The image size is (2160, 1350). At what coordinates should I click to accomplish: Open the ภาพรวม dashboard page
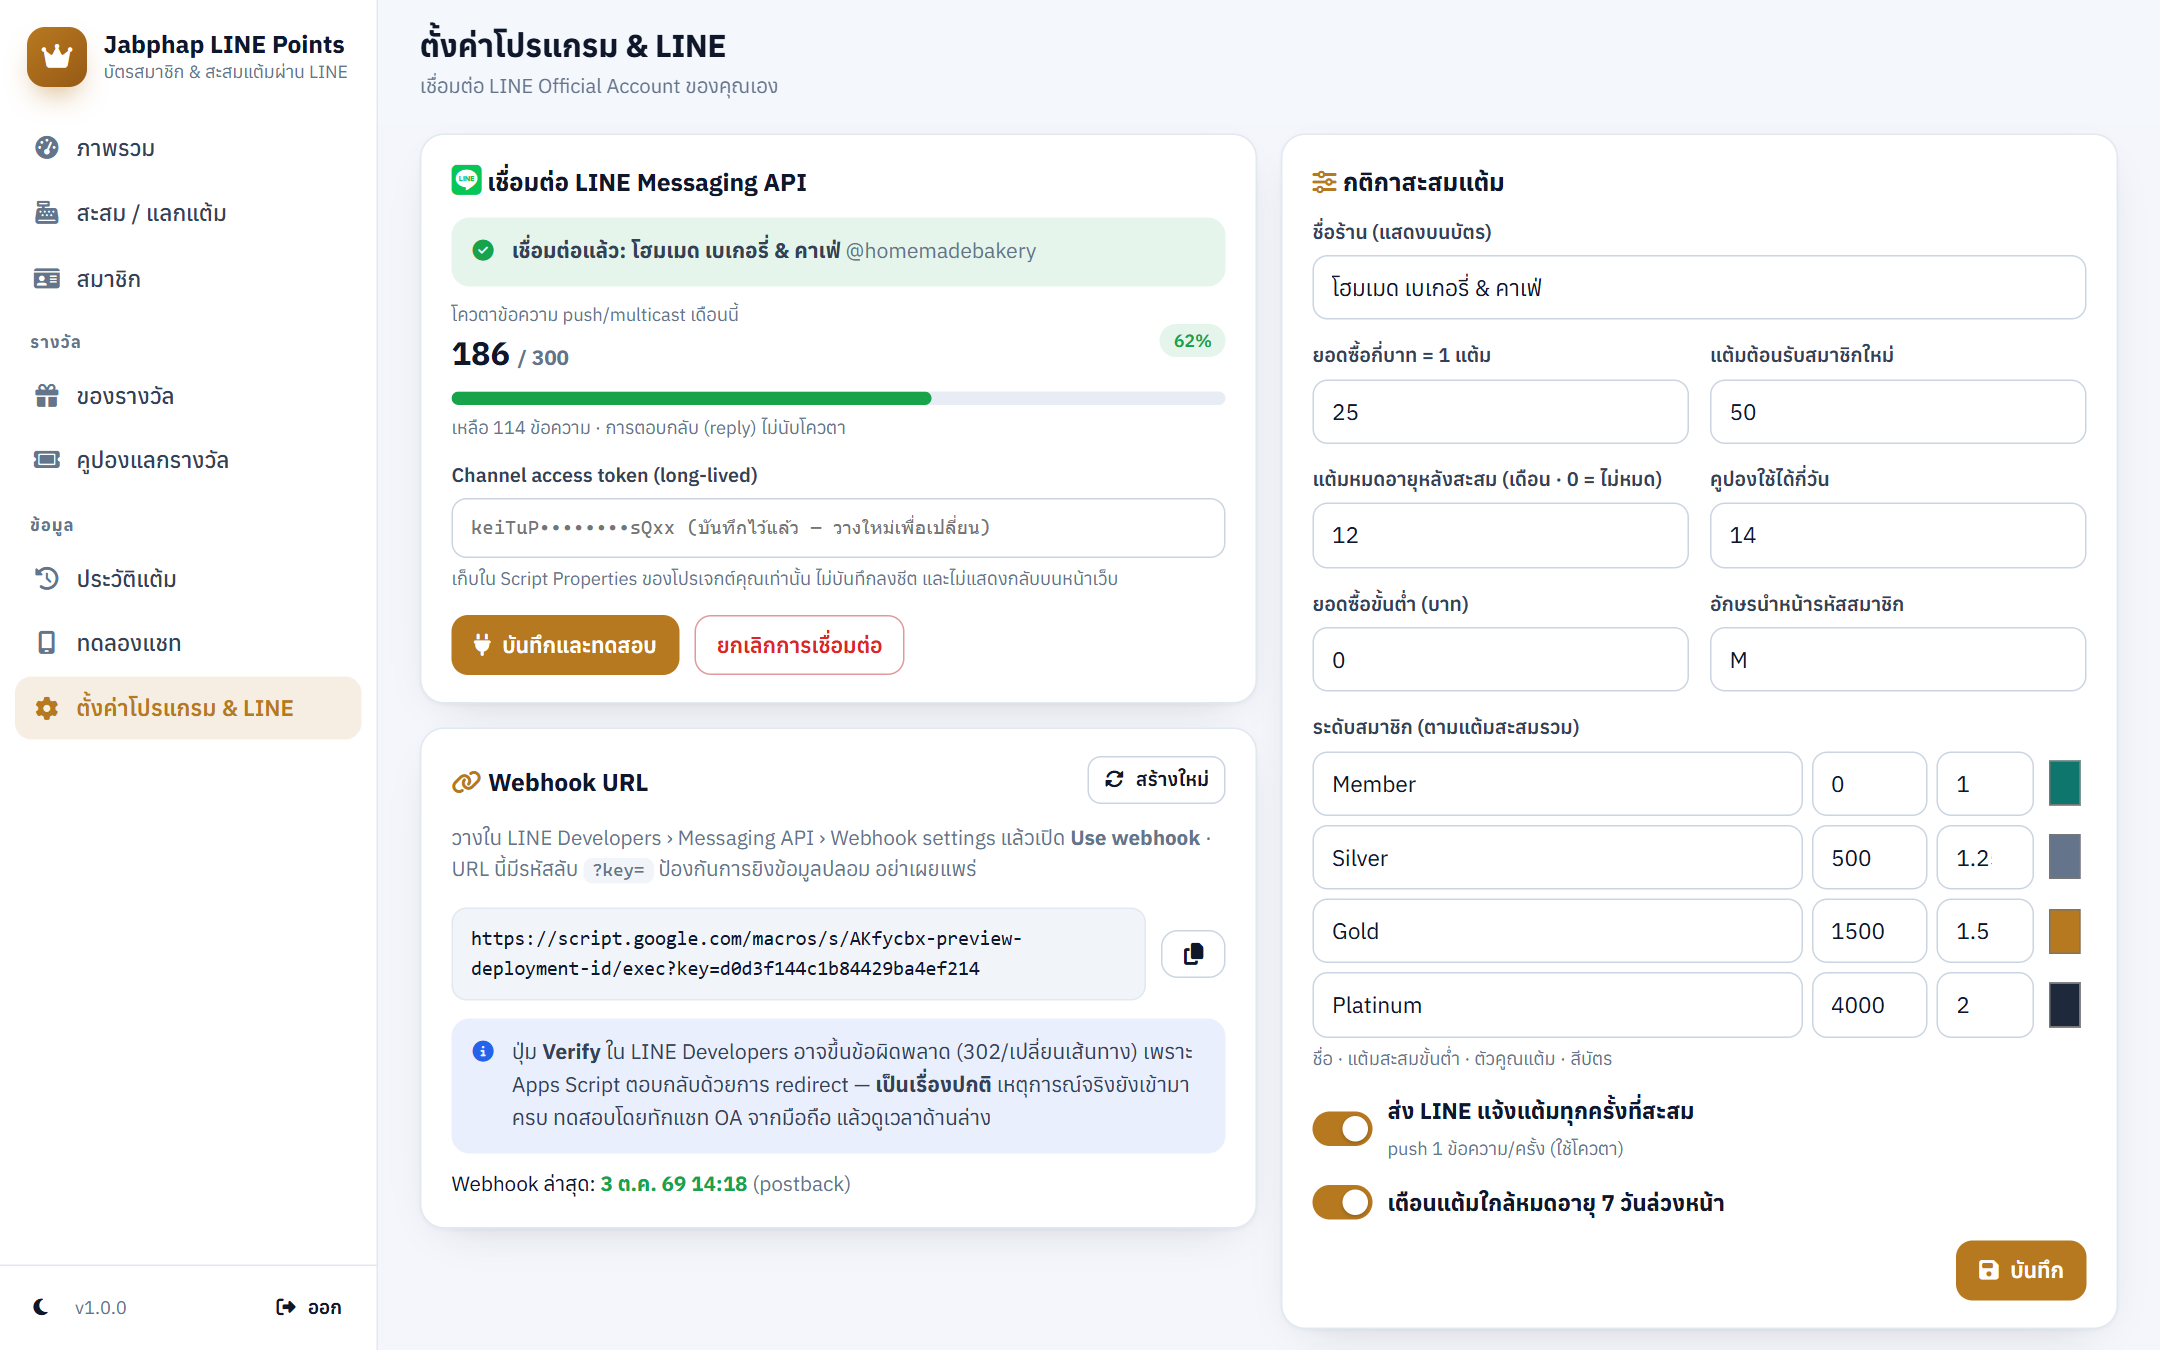tap(188, 148)
